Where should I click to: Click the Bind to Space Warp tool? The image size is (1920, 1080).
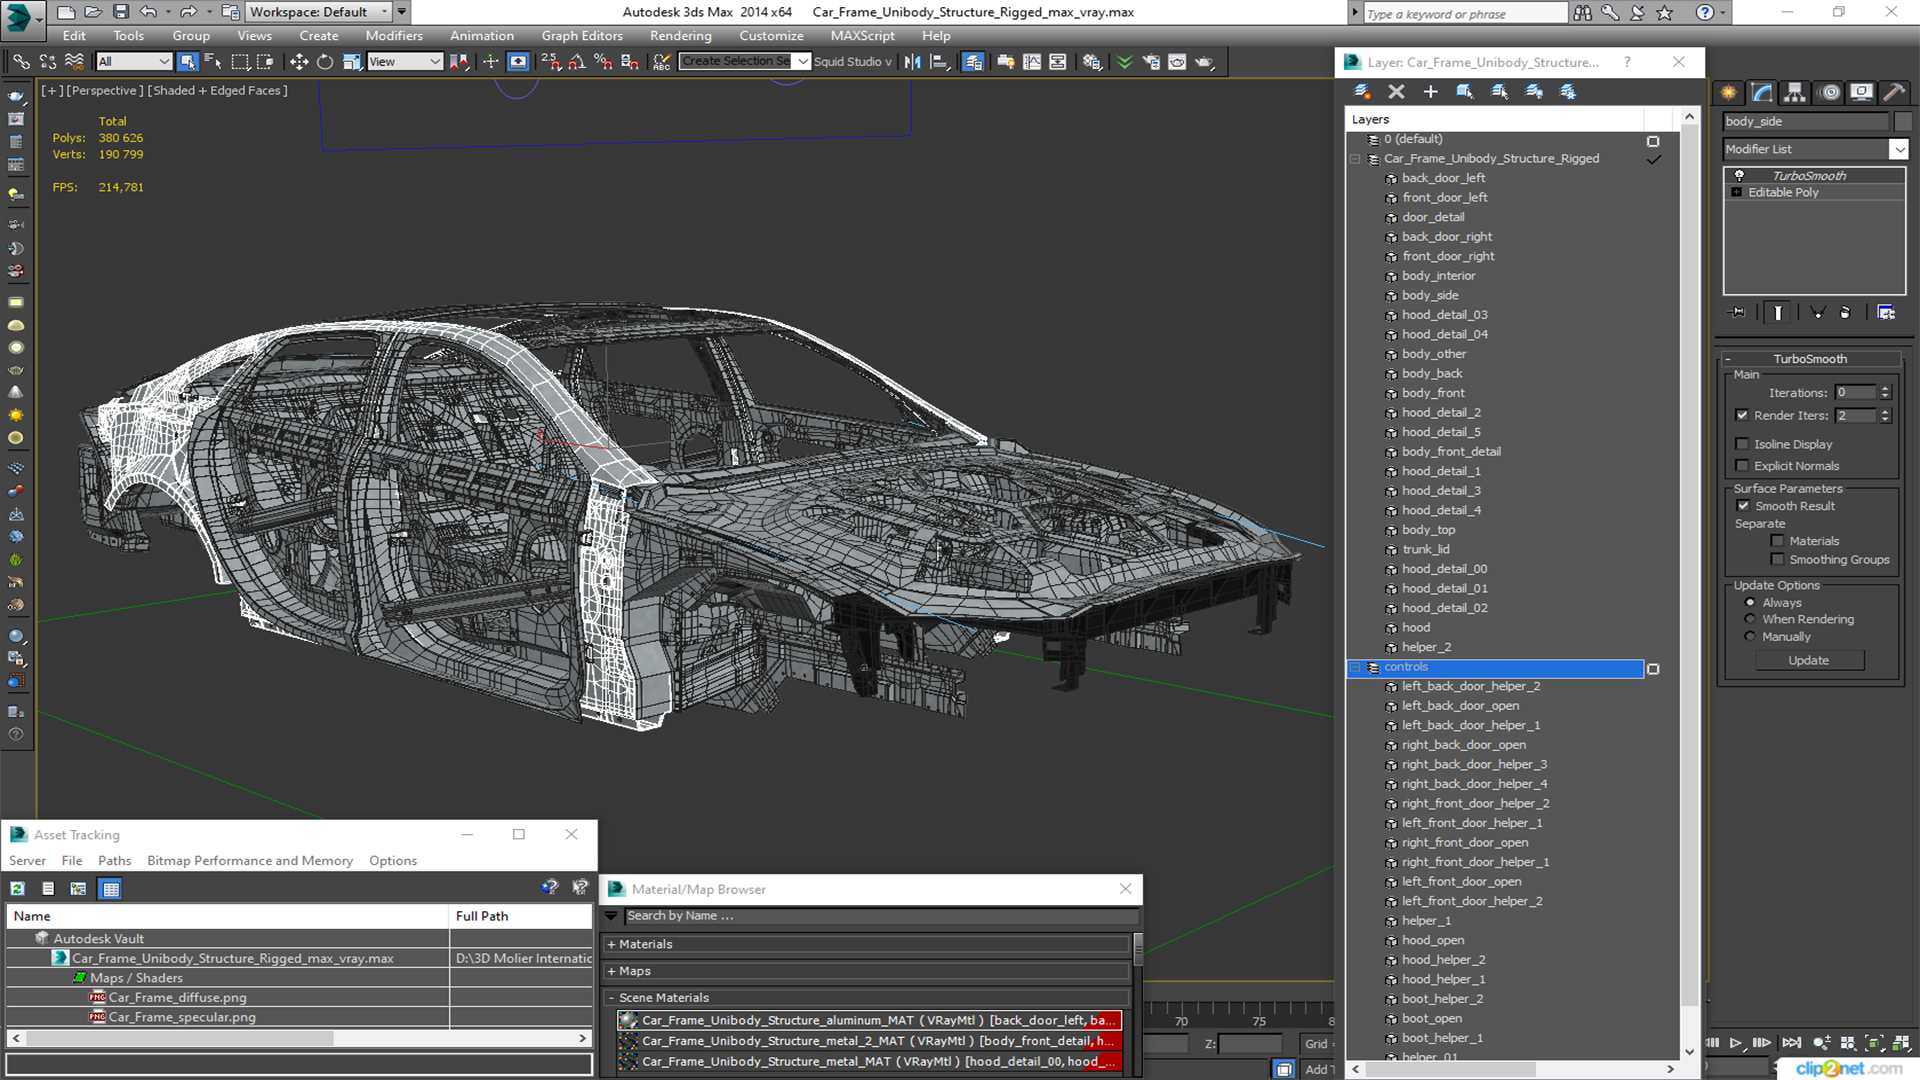[x=74, y=62]
